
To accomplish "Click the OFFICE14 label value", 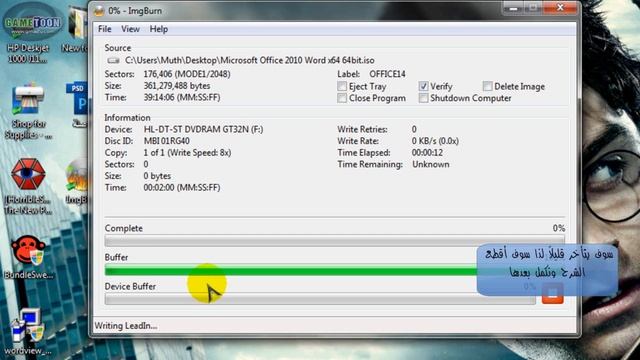I will click(x=387, y=74).
